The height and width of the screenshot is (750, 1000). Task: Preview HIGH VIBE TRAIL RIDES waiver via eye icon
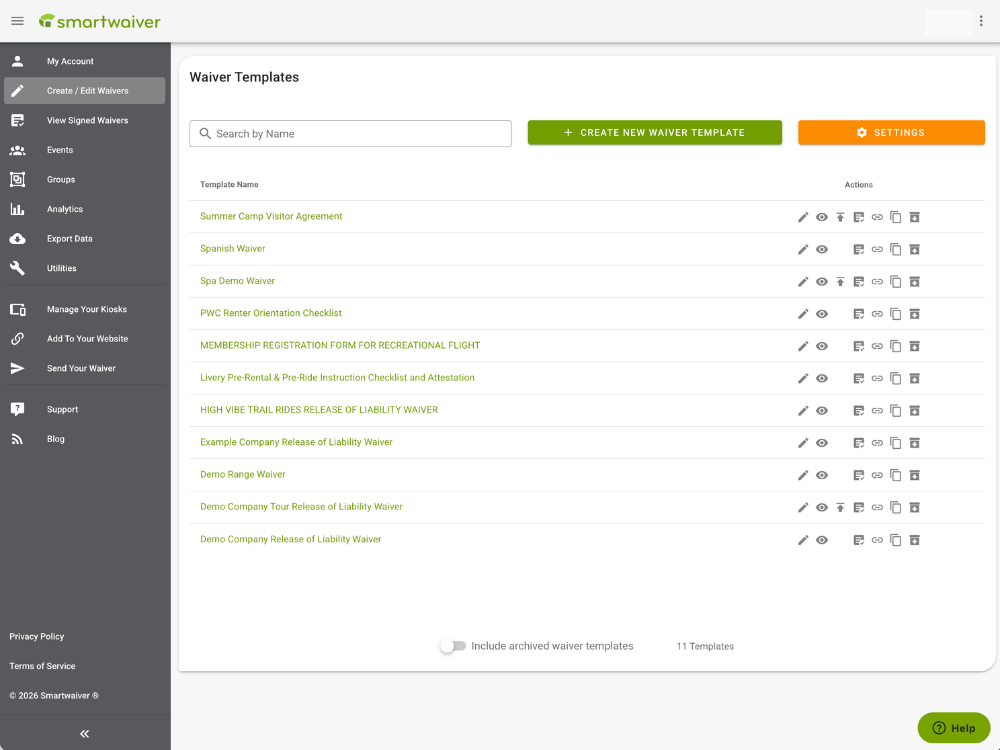[x=822, y=411]
